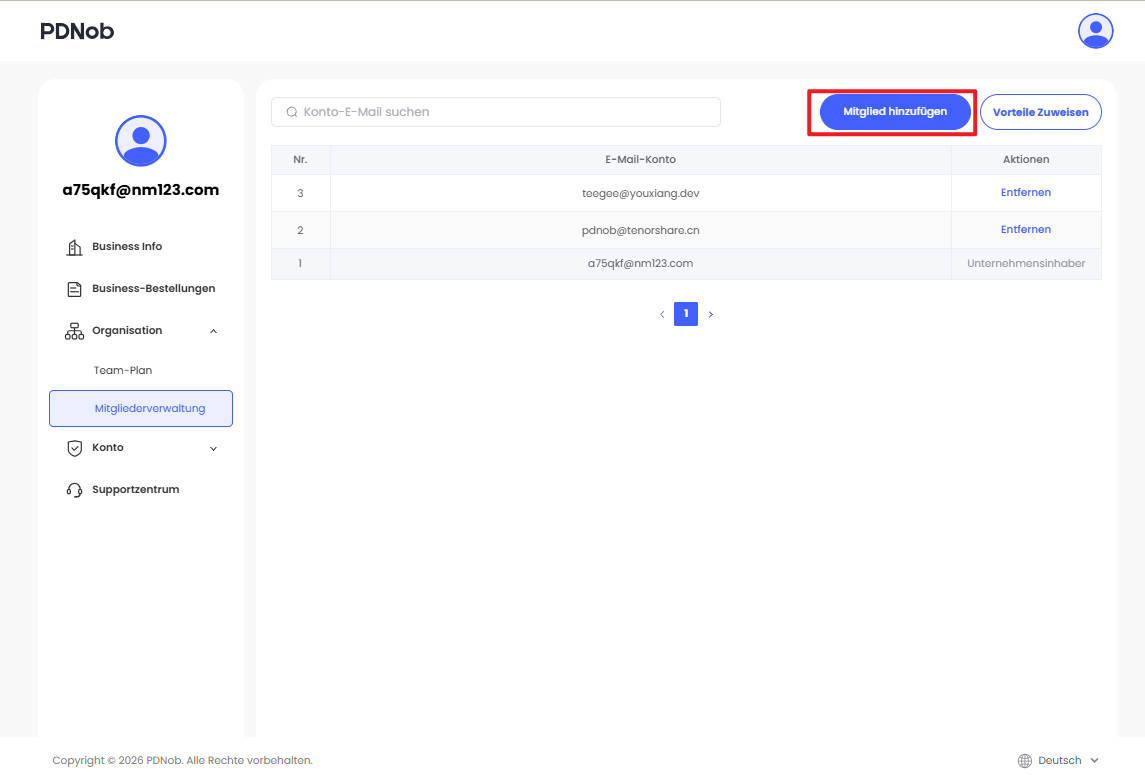
Task: Click the Konto shield icon
Action: pos(74,448)
